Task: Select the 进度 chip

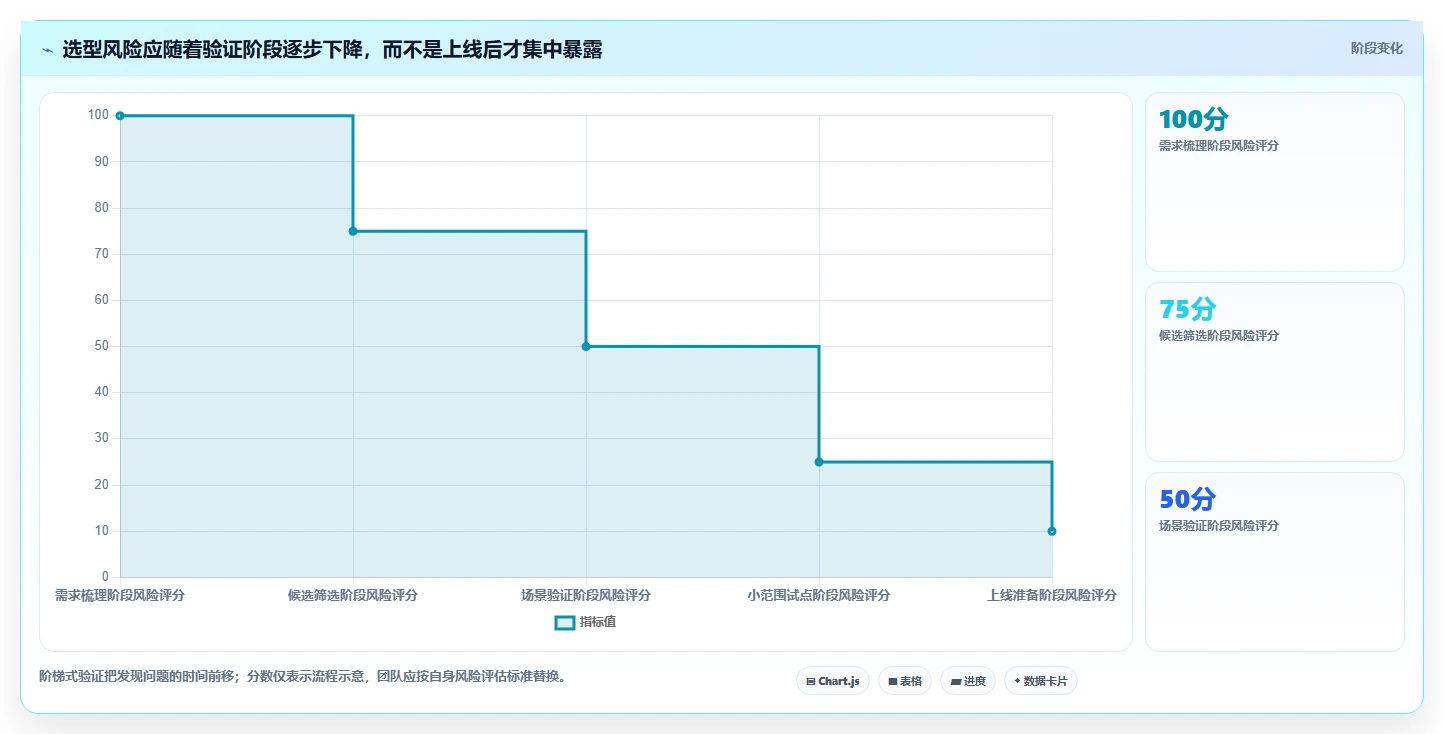Action: pyautogui.click(x=968, y=681)
